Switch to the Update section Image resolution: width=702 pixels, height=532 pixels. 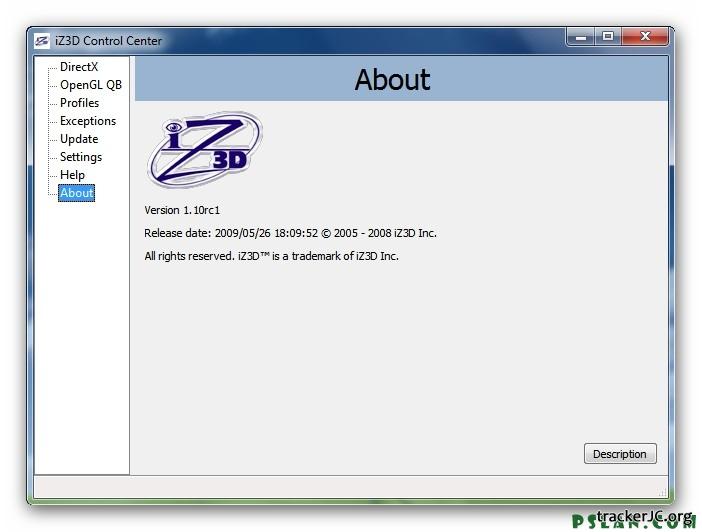(79, 139)
